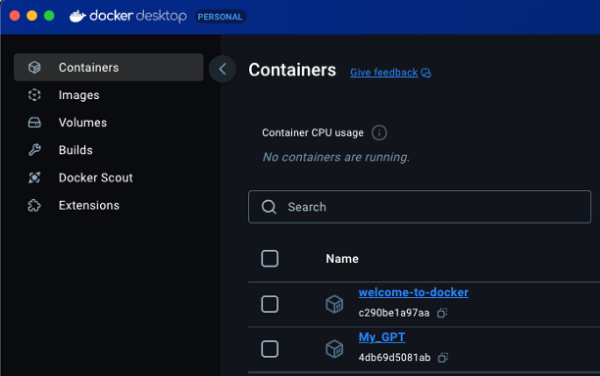Screen dimensions: 600x376
Task: Click the magnifier icon in the search box
Action: (269, 207)
